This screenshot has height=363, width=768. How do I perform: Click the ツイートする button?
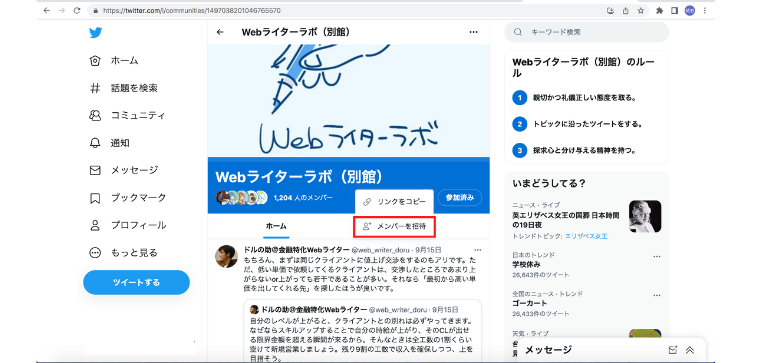pos(136,282)
